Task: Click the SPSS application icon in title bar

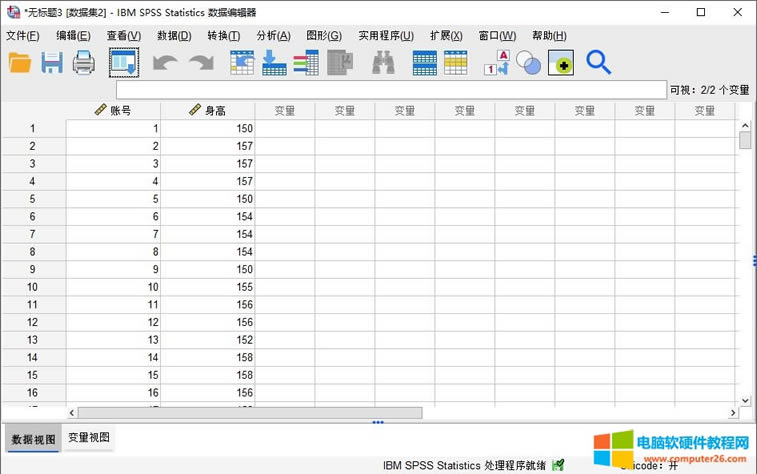Action: [x=14, y=12]
